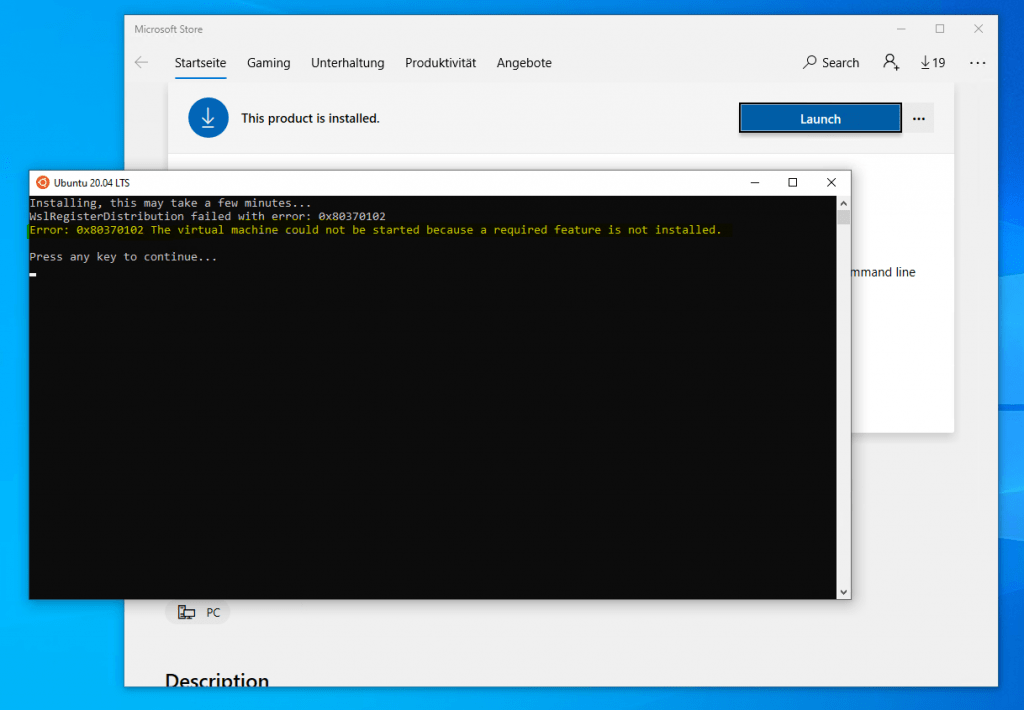The image size is (1024, 710).
Task: Click the Description heading
Action: tap(217, 680)
